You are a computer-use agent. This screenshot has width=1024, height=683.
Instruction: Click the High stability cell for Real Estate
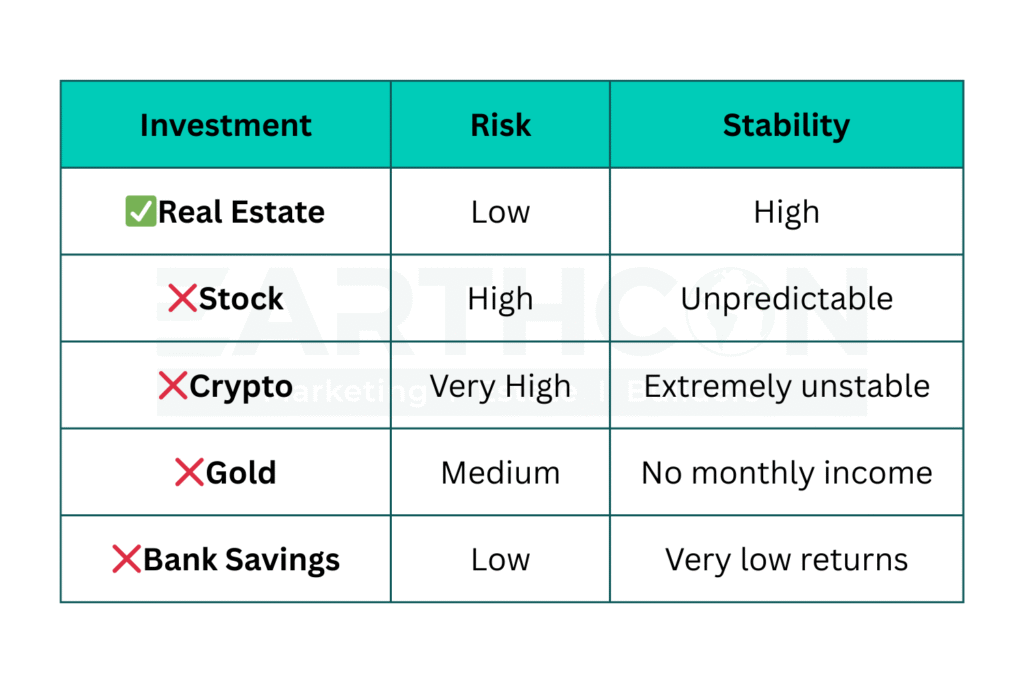(786, 212)
